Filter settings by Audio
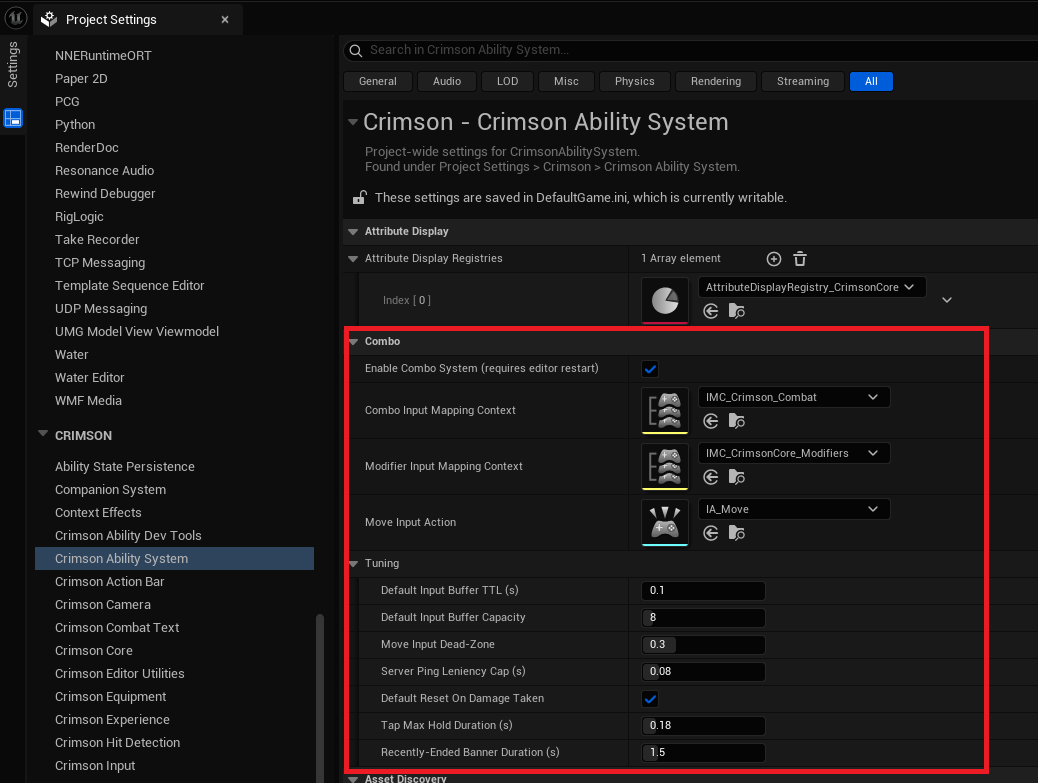 (447, 81)
